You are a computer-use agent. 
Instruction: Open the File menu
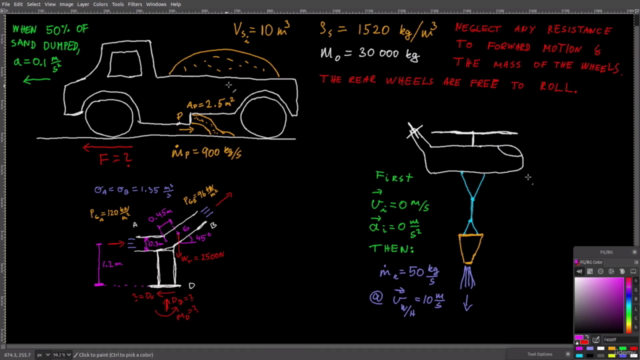pyautogui.click(x=6, y=4)
